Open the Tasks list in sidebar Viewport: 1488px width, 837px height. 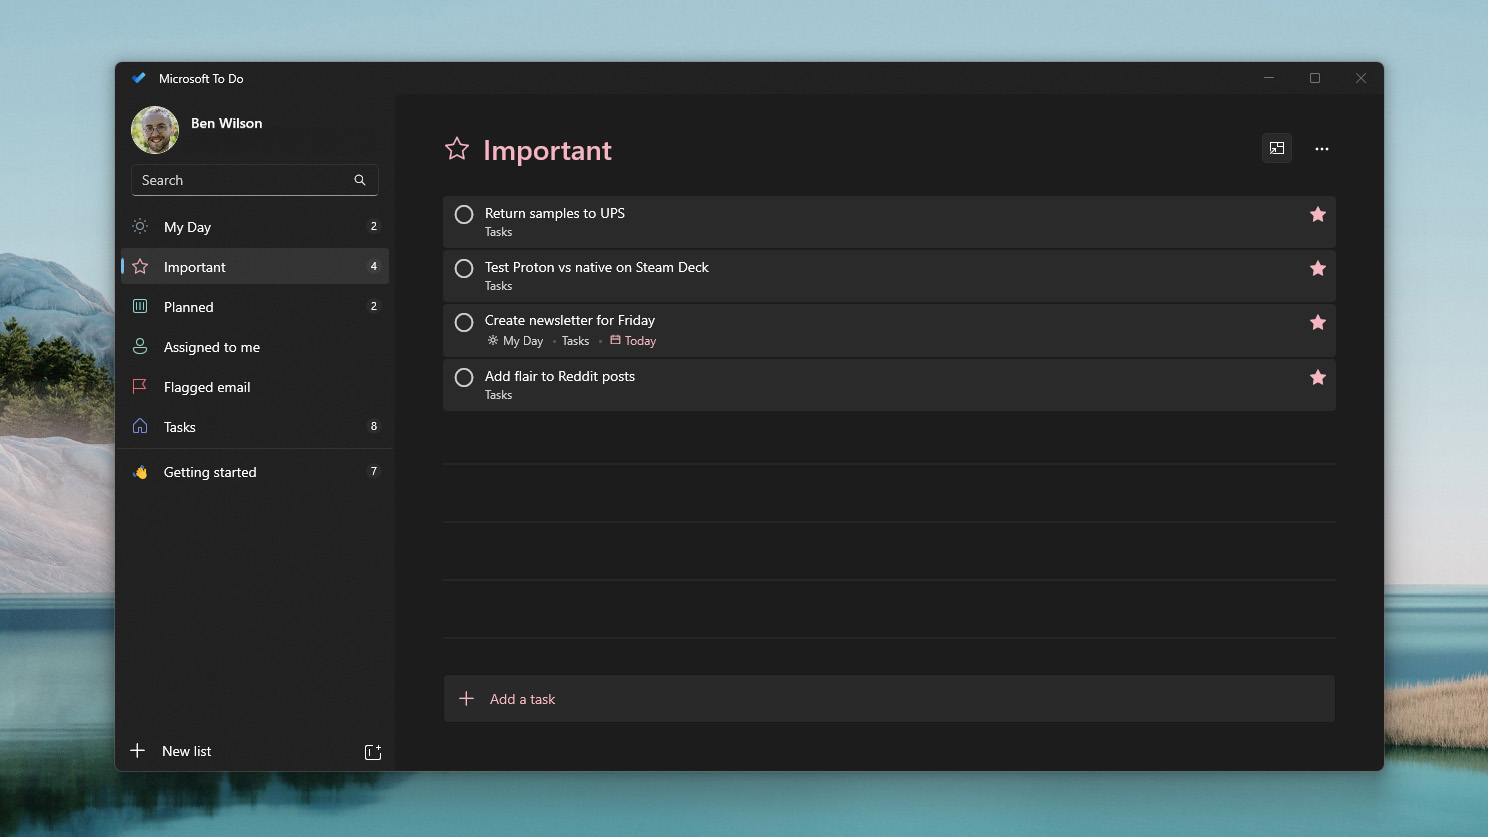pos(254,427)
